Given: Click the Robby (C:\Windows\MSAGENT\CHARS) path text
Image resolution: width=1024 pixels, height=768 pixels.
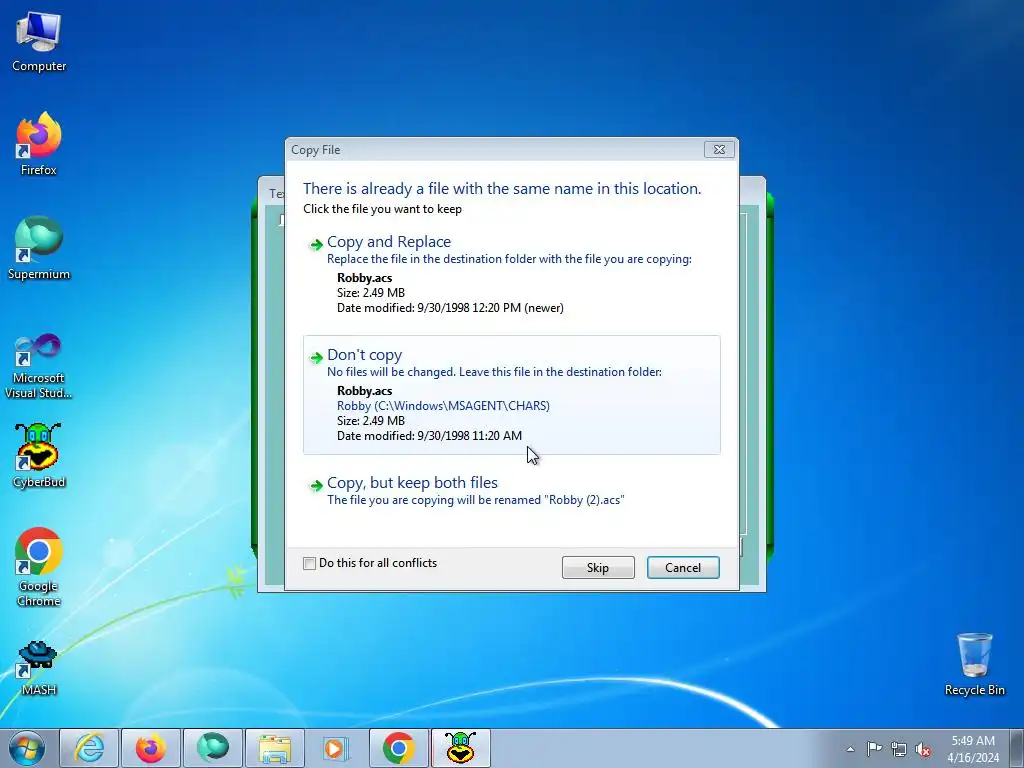Looking at the screenshot, I should coord(443,406).
